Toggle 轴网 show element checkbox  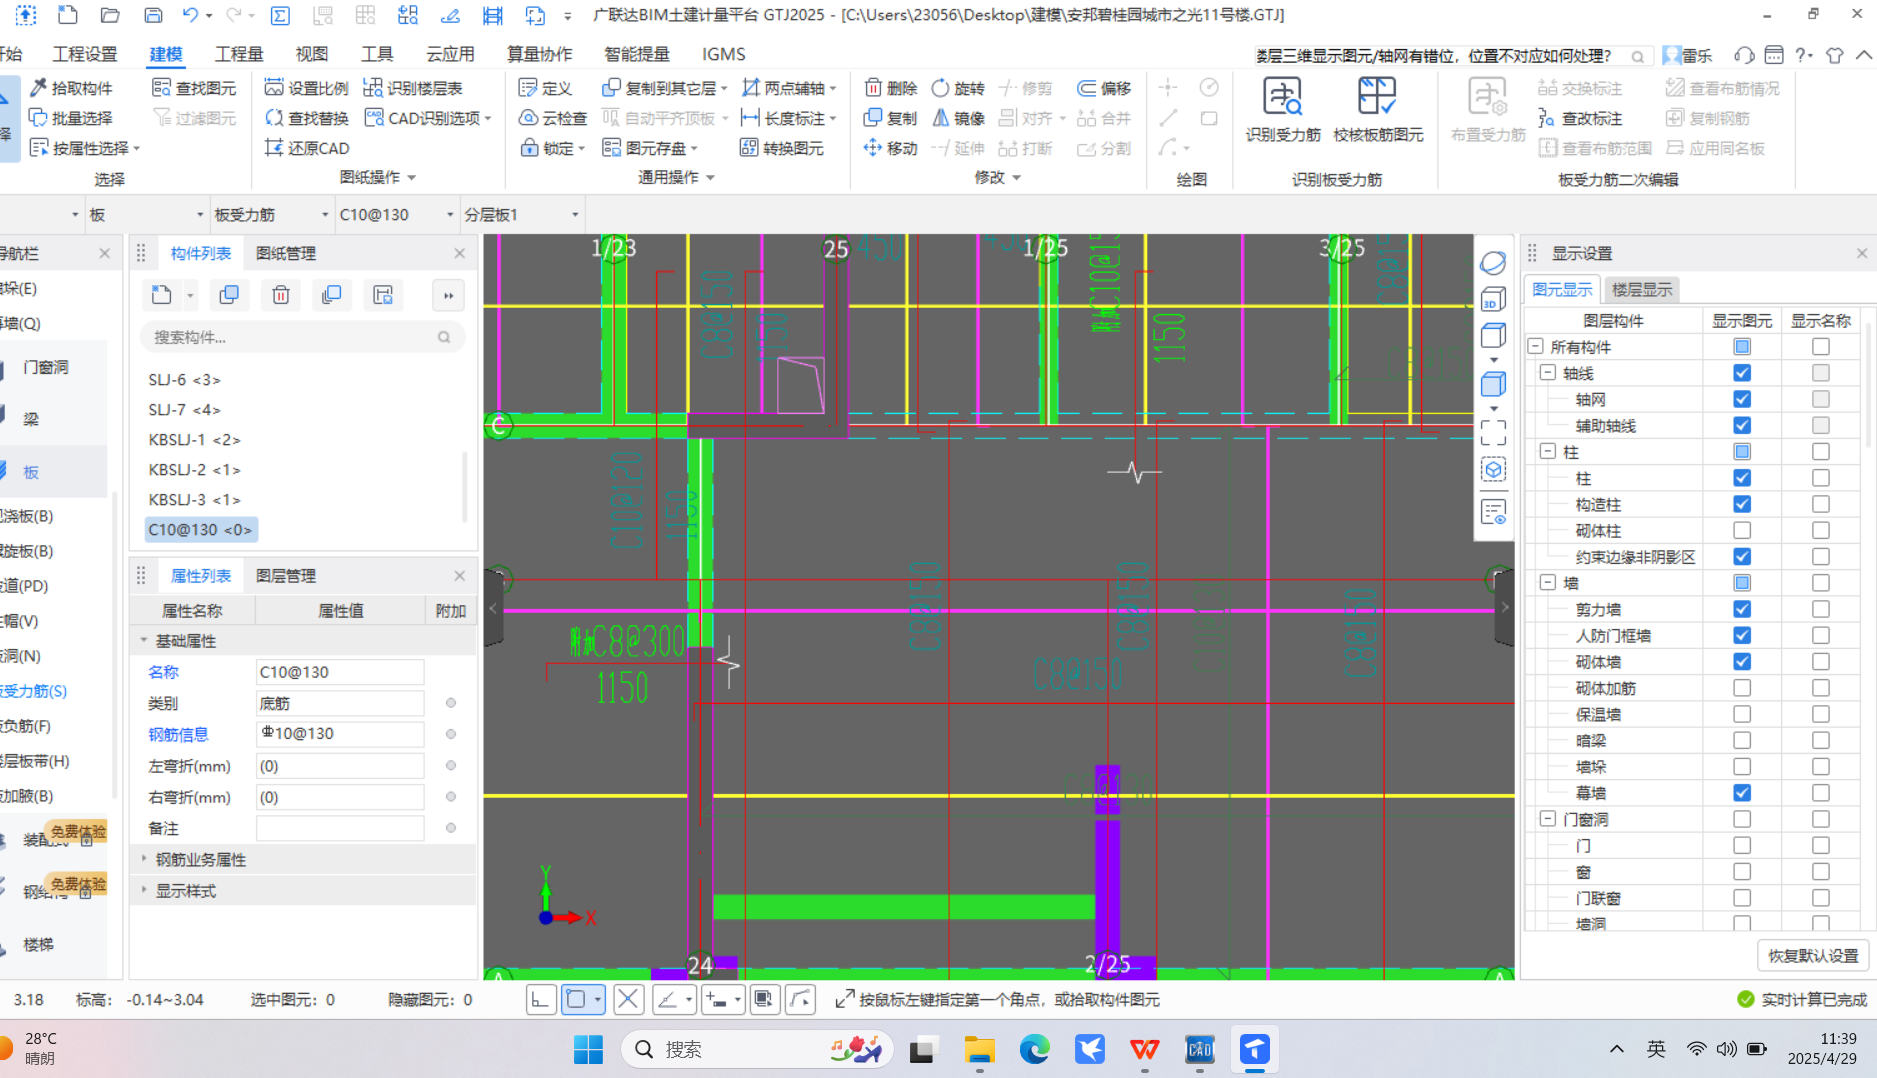[1742, 399]
